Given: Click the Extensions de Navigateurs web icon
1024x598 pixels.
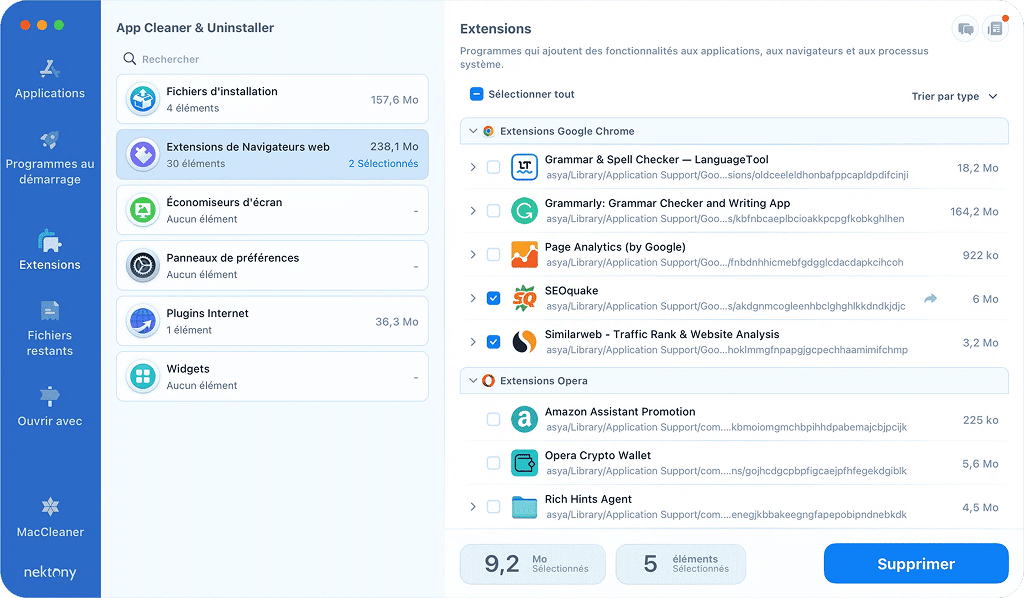Looking at the screenshot, I should click(x=142, y=155).
